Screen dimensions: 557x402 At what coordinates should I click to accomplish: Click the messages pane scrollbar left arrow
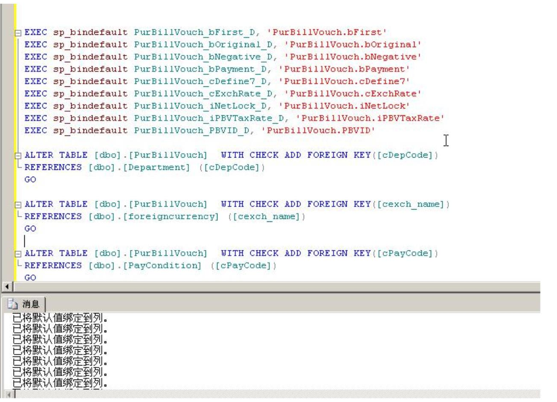(9, 394)
